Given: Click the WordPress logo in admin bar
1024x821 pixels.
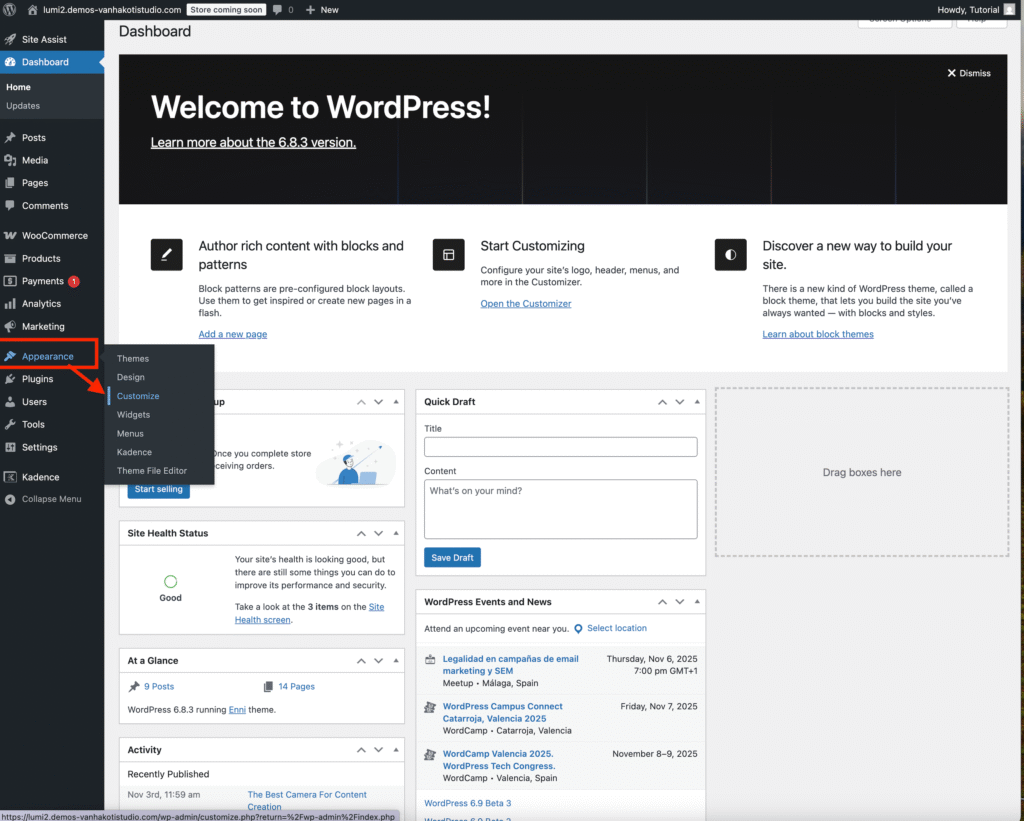Looking at the screenshot, I should click(x=10, y=9).
